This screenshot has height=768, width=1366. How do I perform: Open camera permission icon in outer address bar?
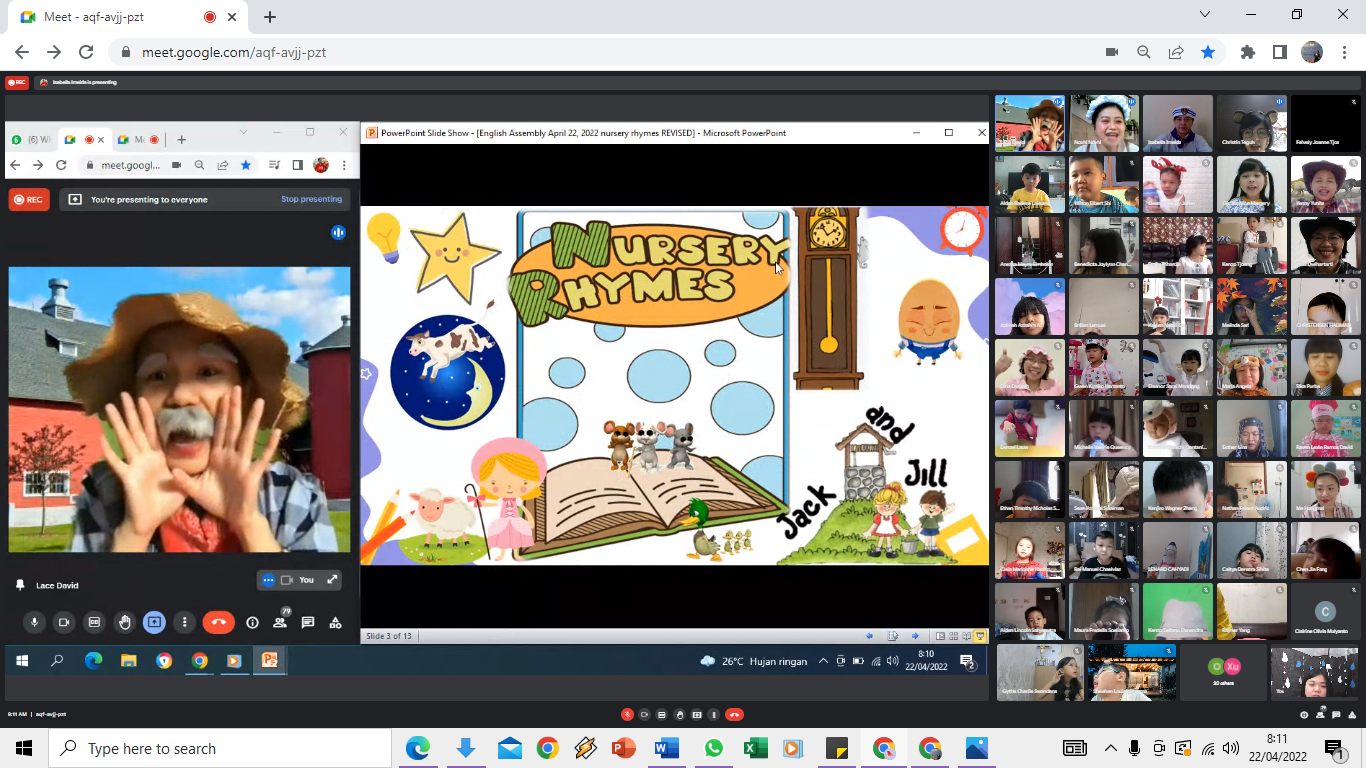point(1111,52)
